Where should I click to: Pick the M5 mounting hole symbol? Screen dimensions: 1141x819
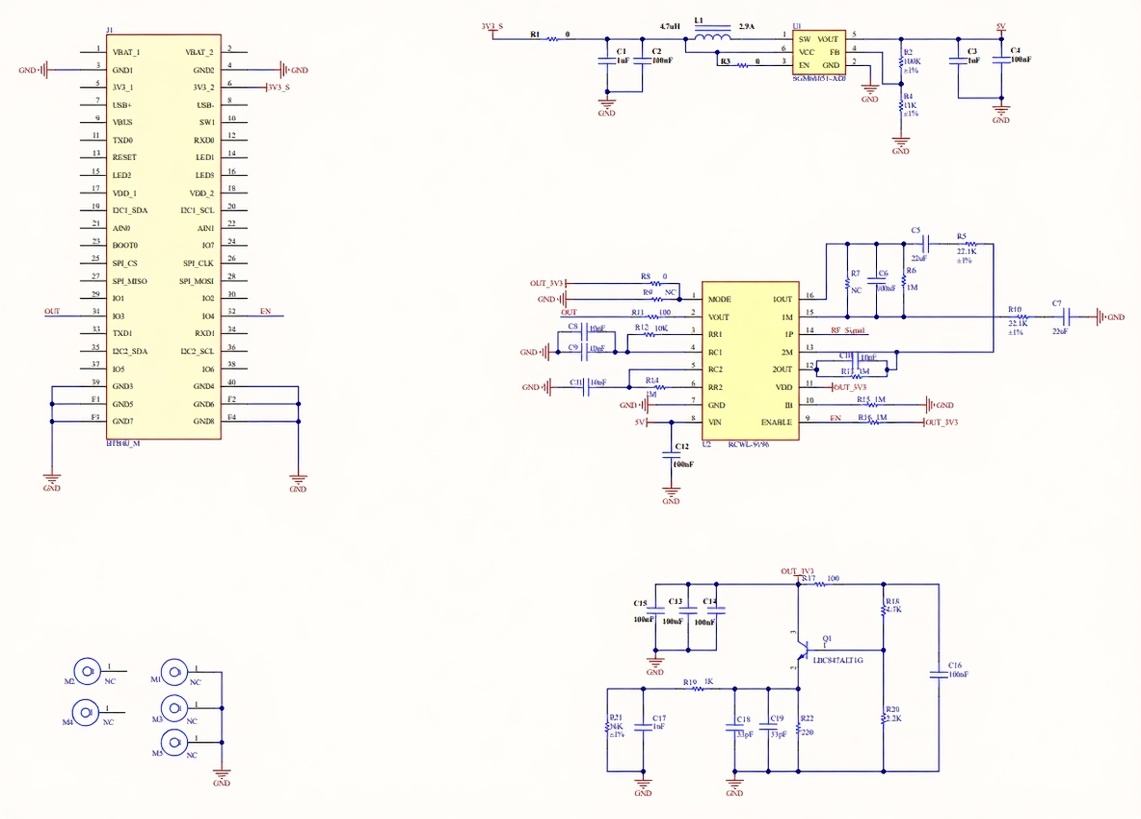point(174,742)
